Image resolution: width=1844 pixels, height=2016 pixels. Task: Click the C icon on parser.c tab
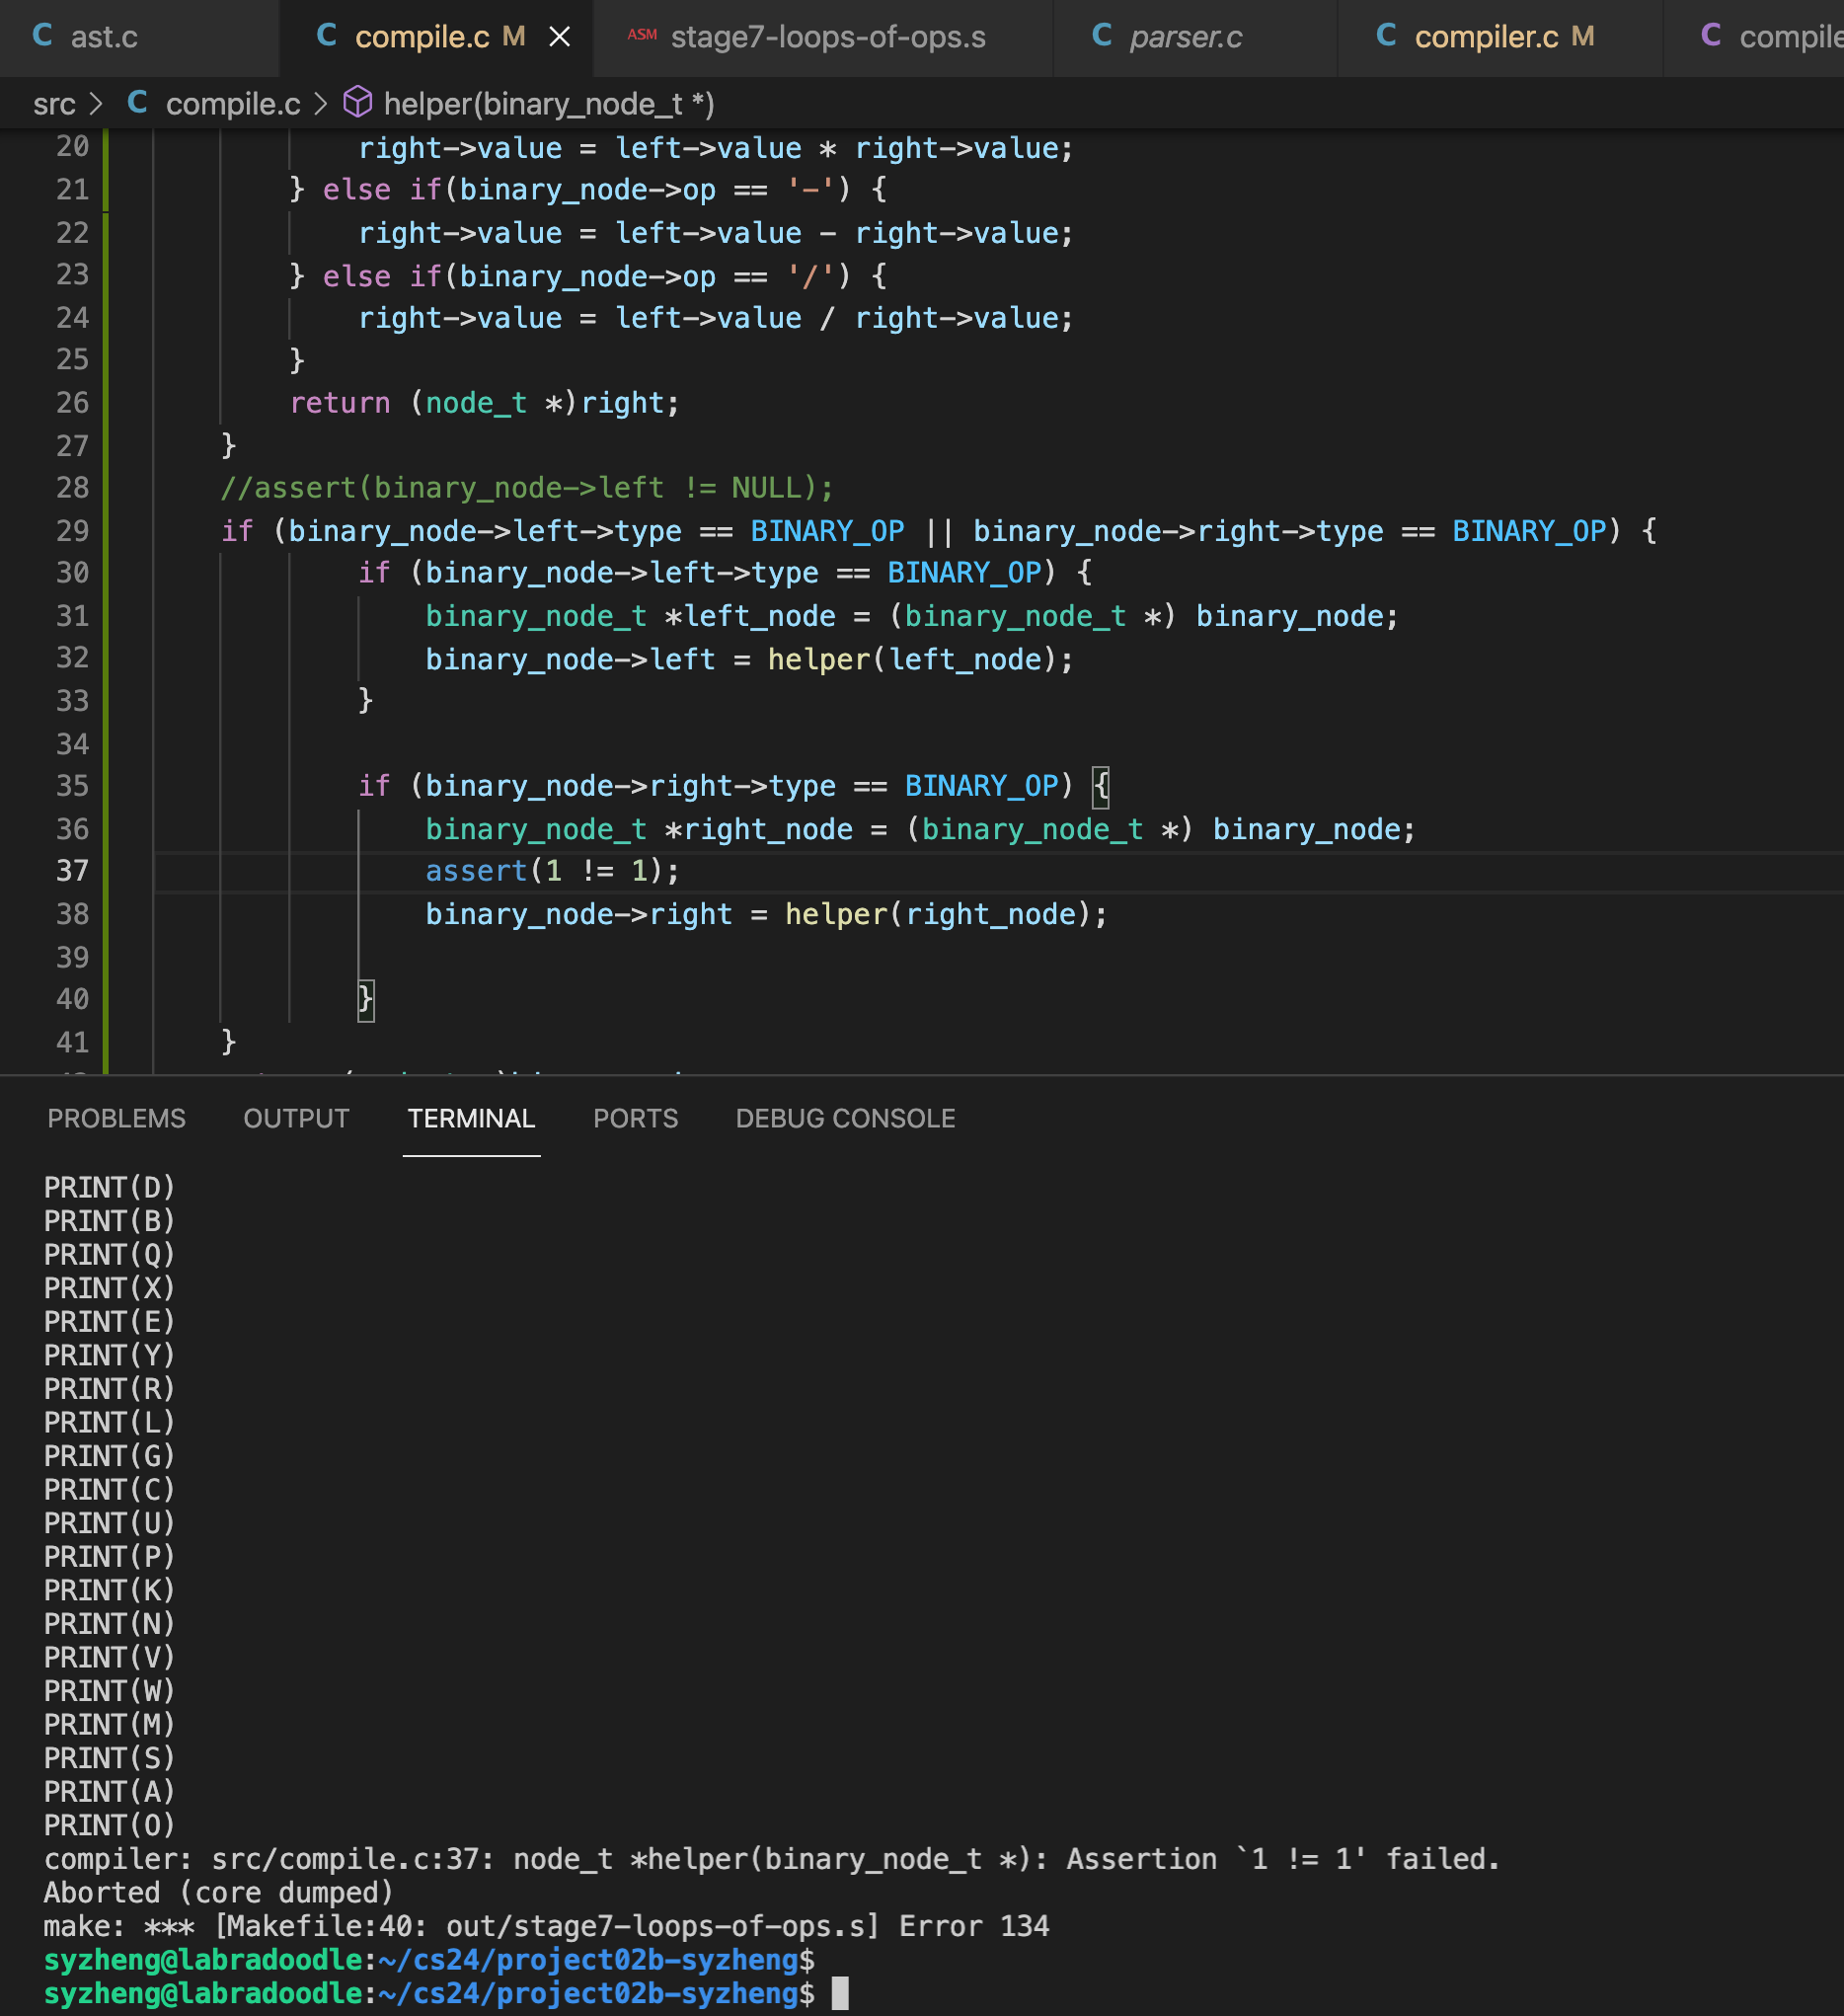pyautogui.click(x=1102, y=36)
